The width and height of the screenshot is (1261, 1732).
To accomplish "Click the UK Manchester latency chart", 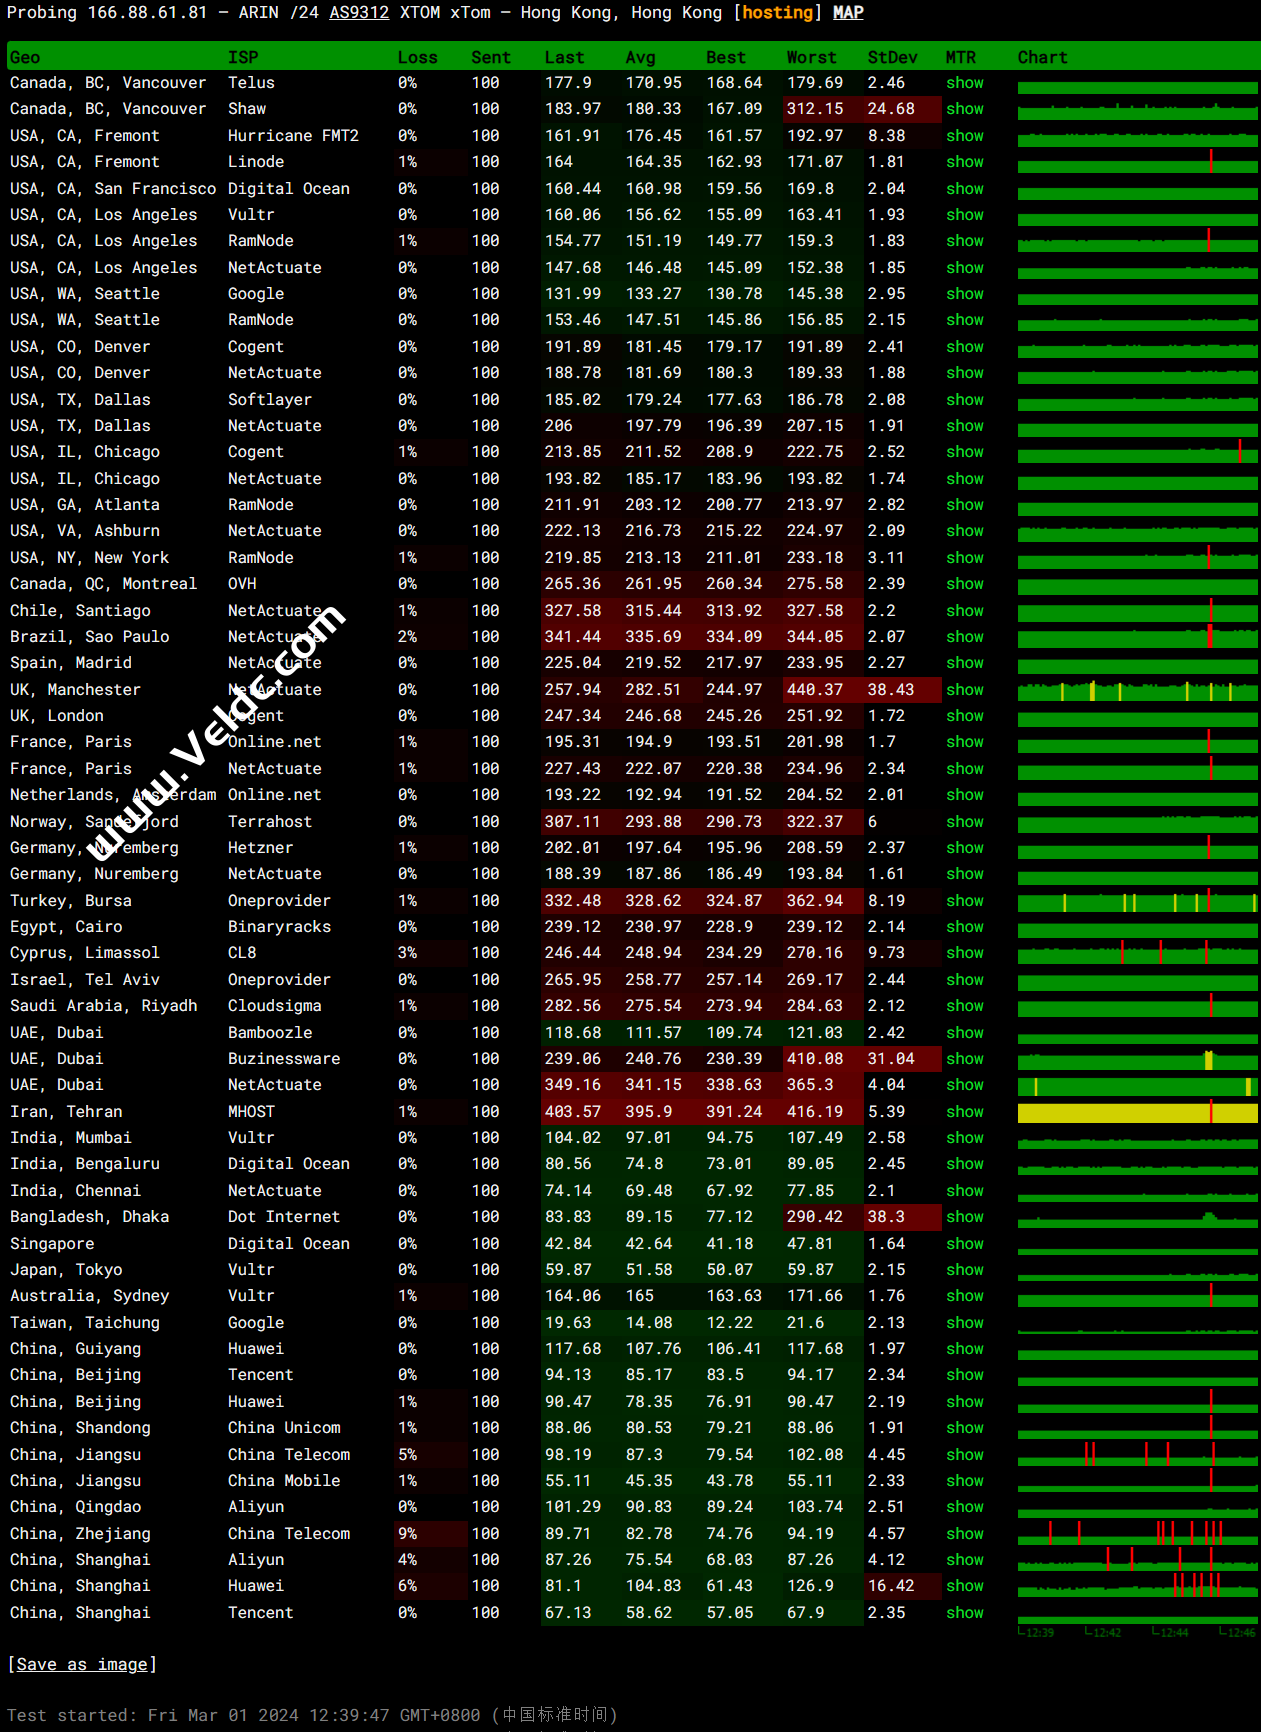I will [1138, 690].
